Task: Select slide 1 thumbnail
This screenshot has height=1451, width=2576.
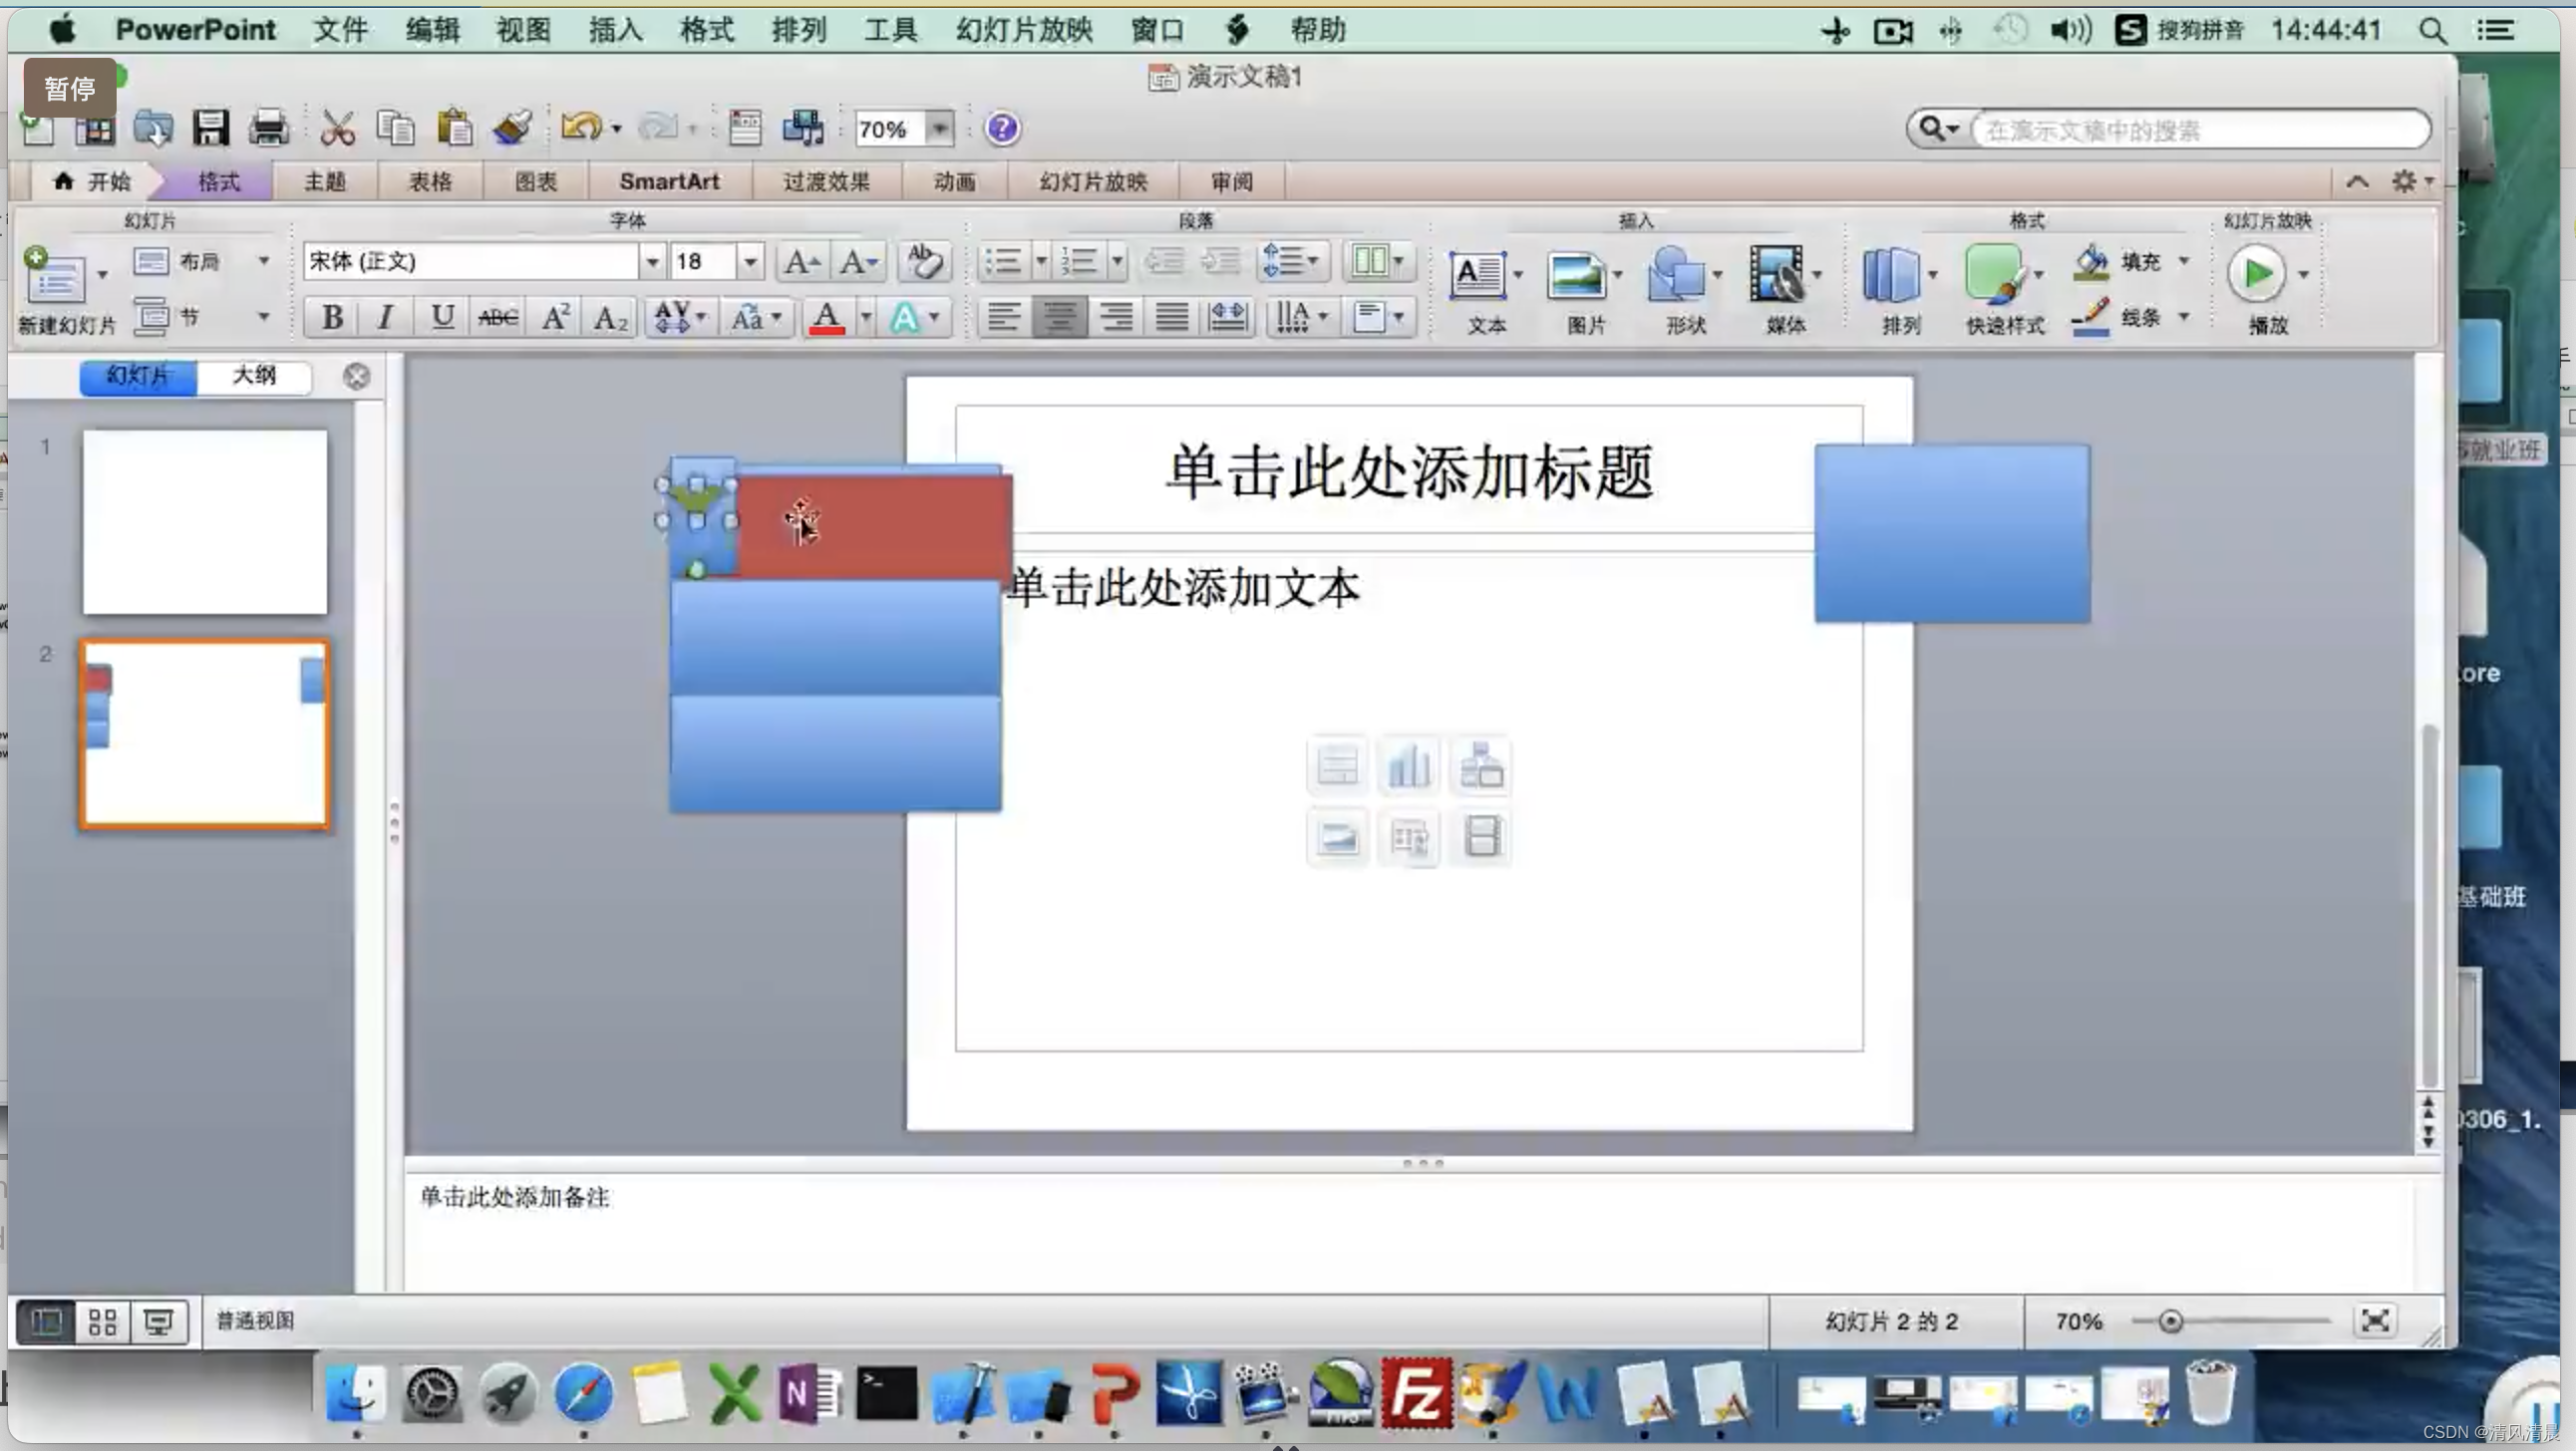Action: pyautogui.click(x=204, y=522)
